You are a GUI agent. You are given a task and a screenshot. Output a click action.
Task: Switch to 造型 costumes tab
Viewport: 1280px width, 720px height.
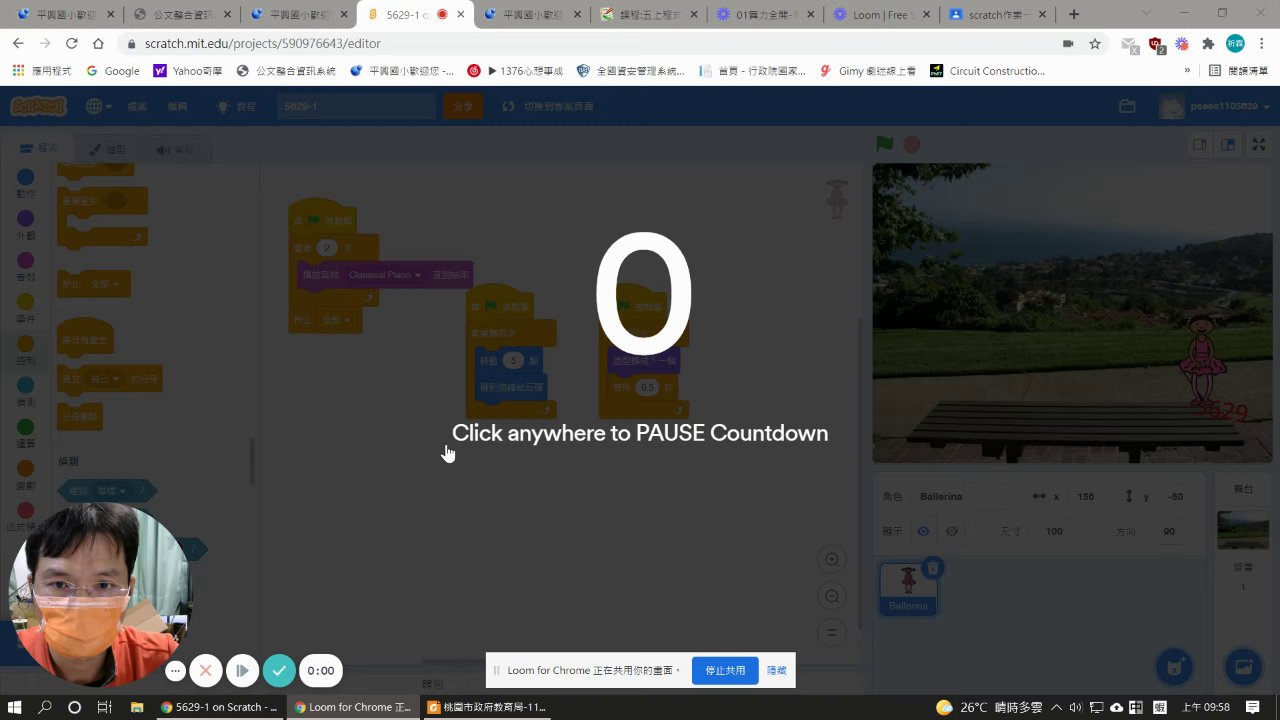[x=107, y=150]
